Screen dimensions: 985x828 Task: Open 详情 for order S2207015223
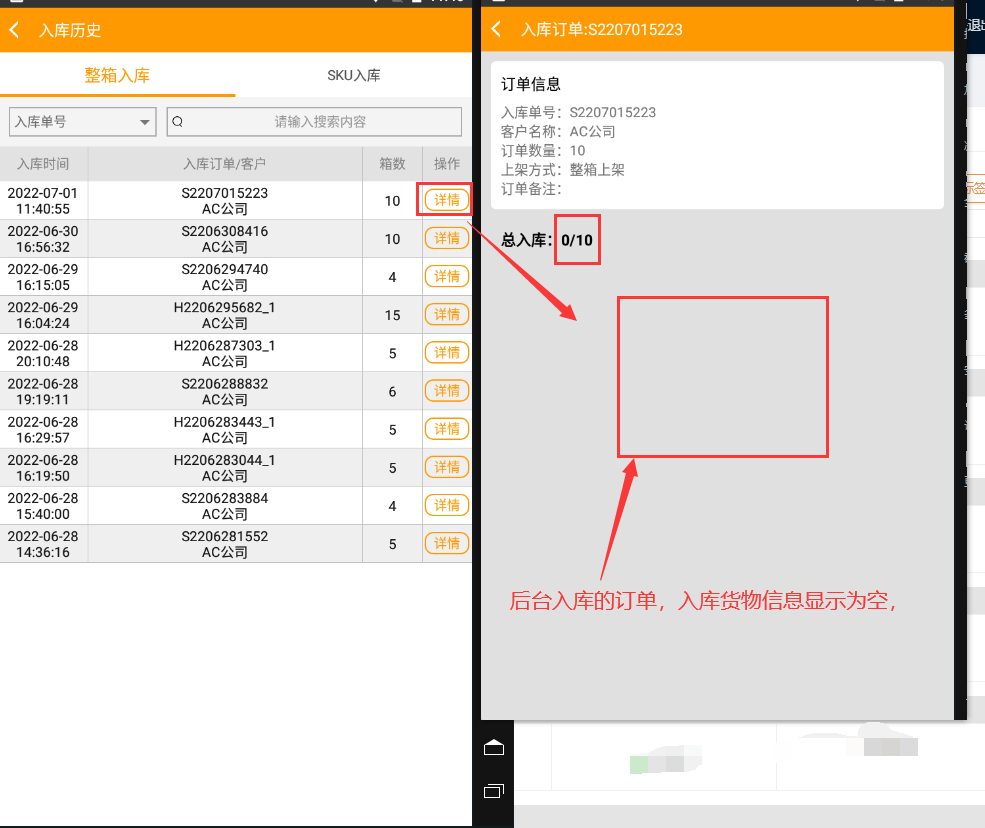[446, 200]
